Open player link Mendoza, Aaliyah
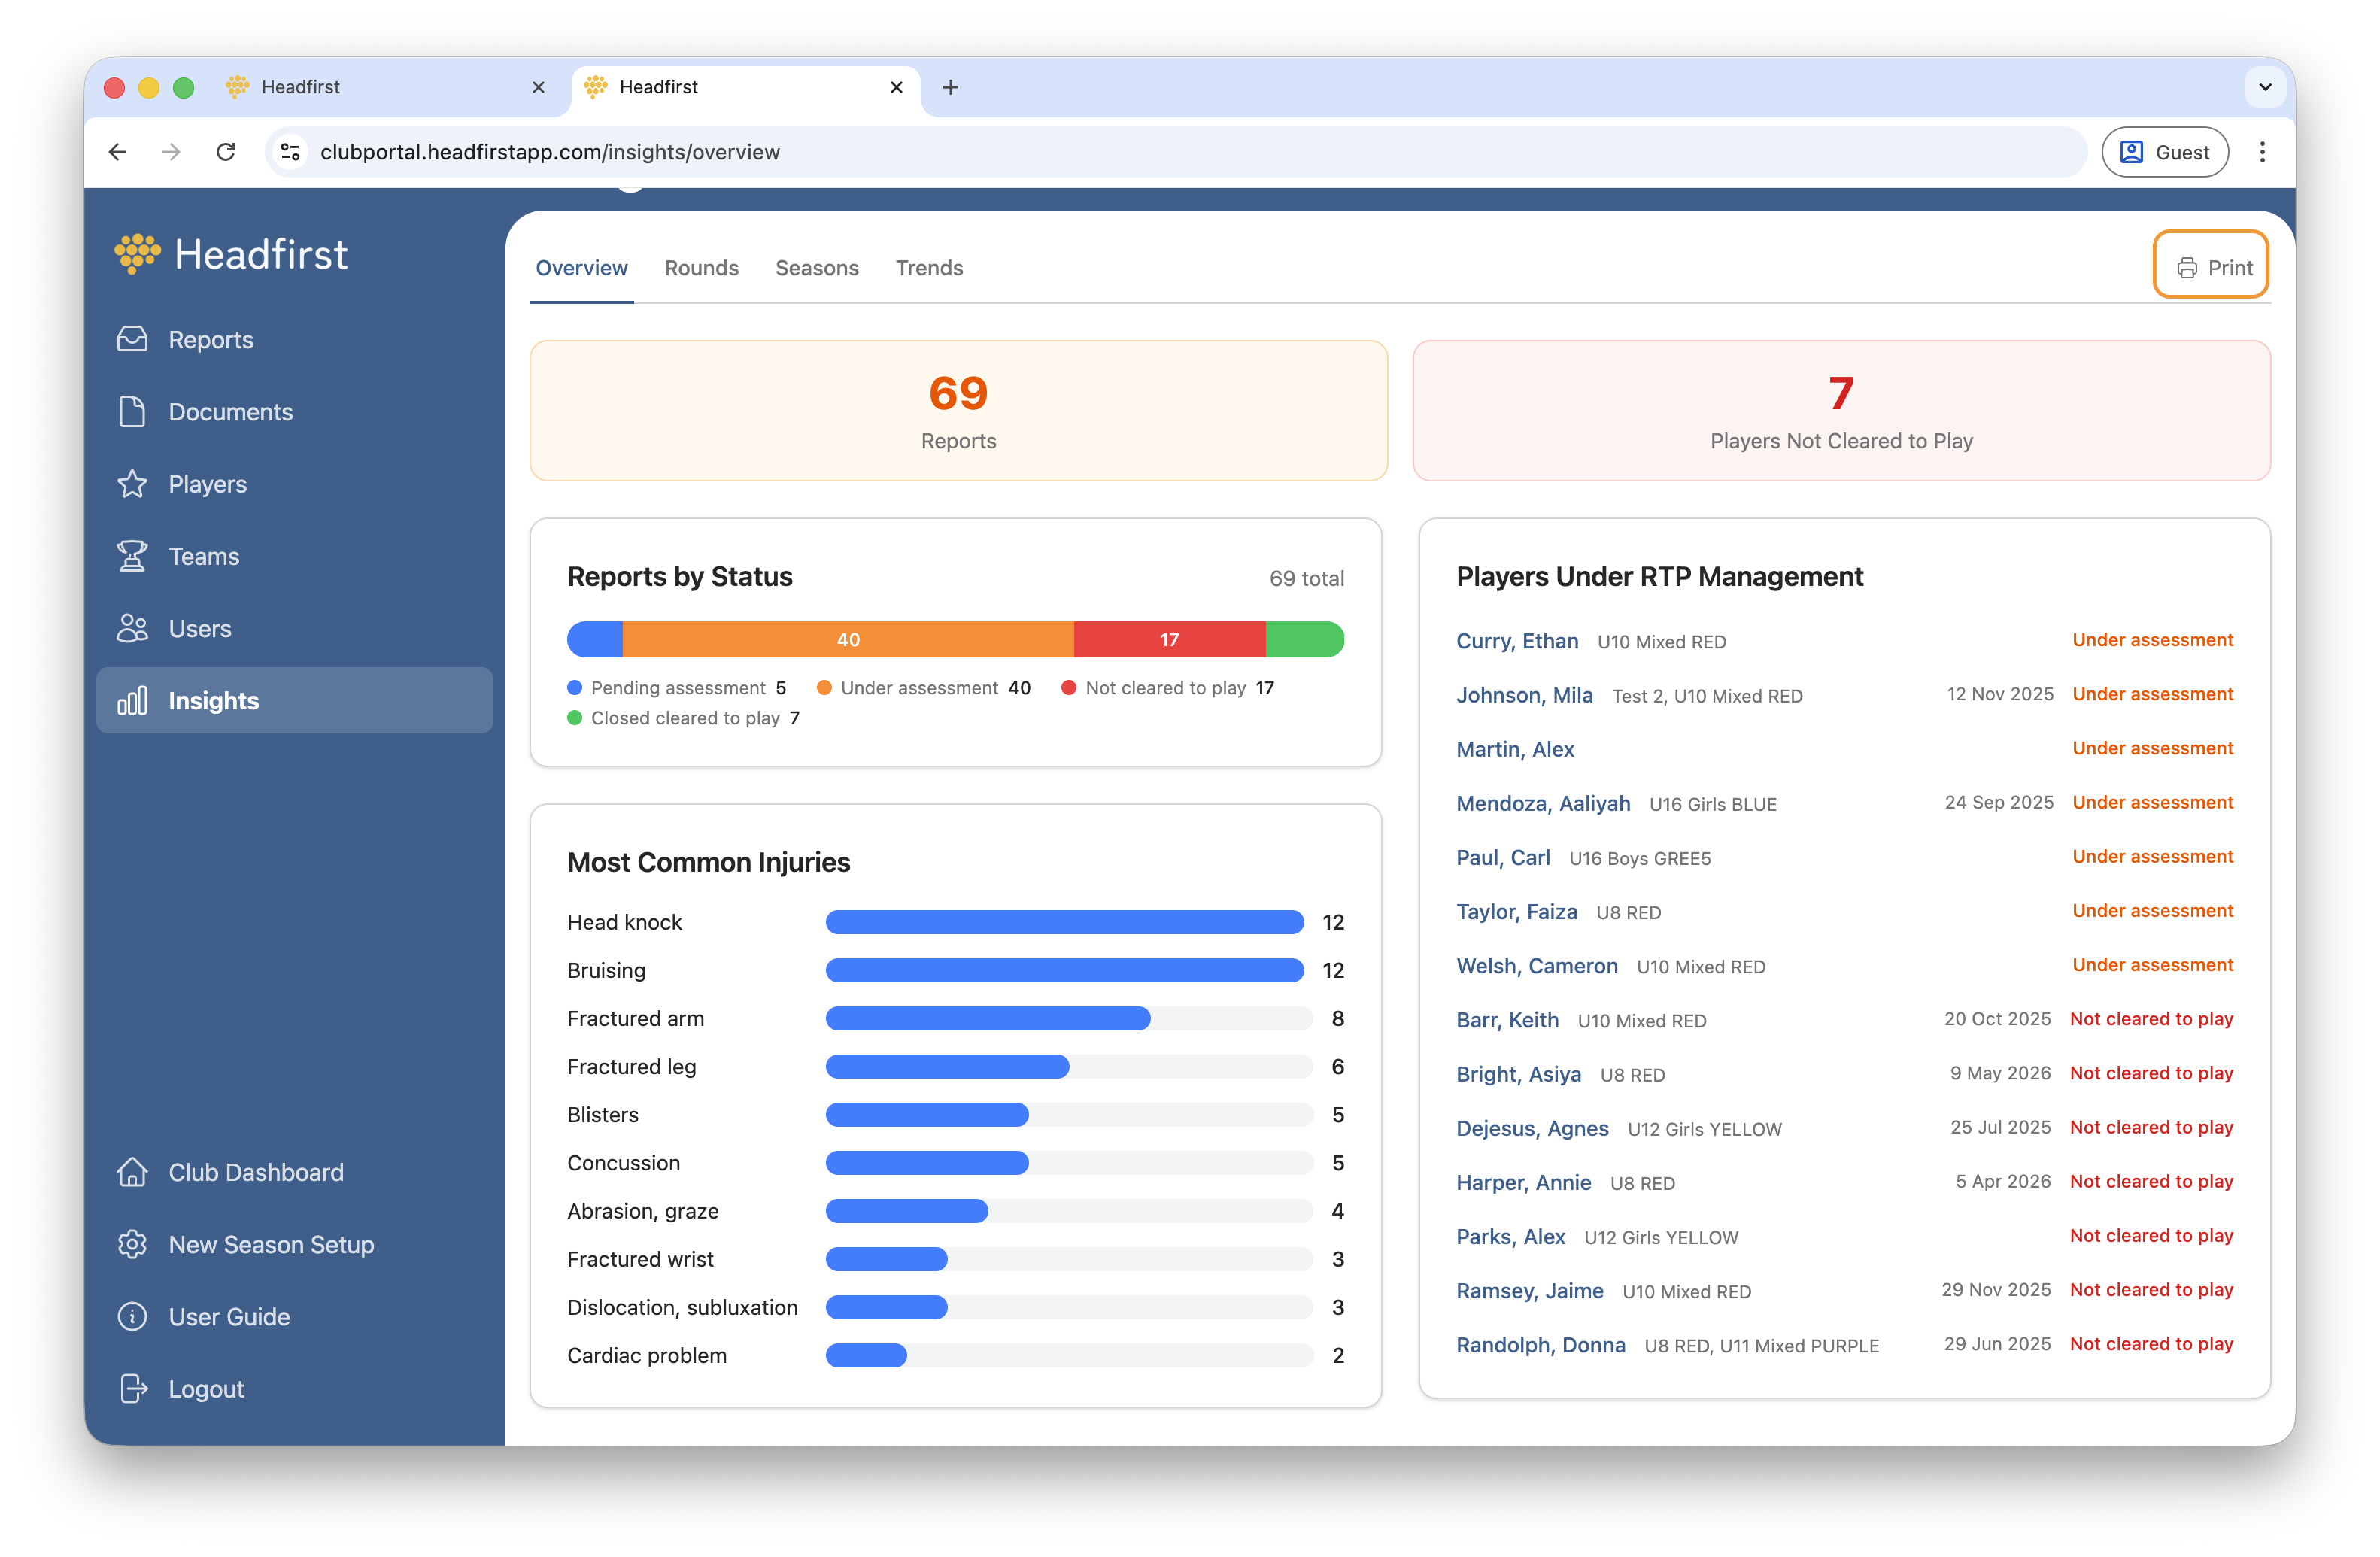 coord(1542,803)
